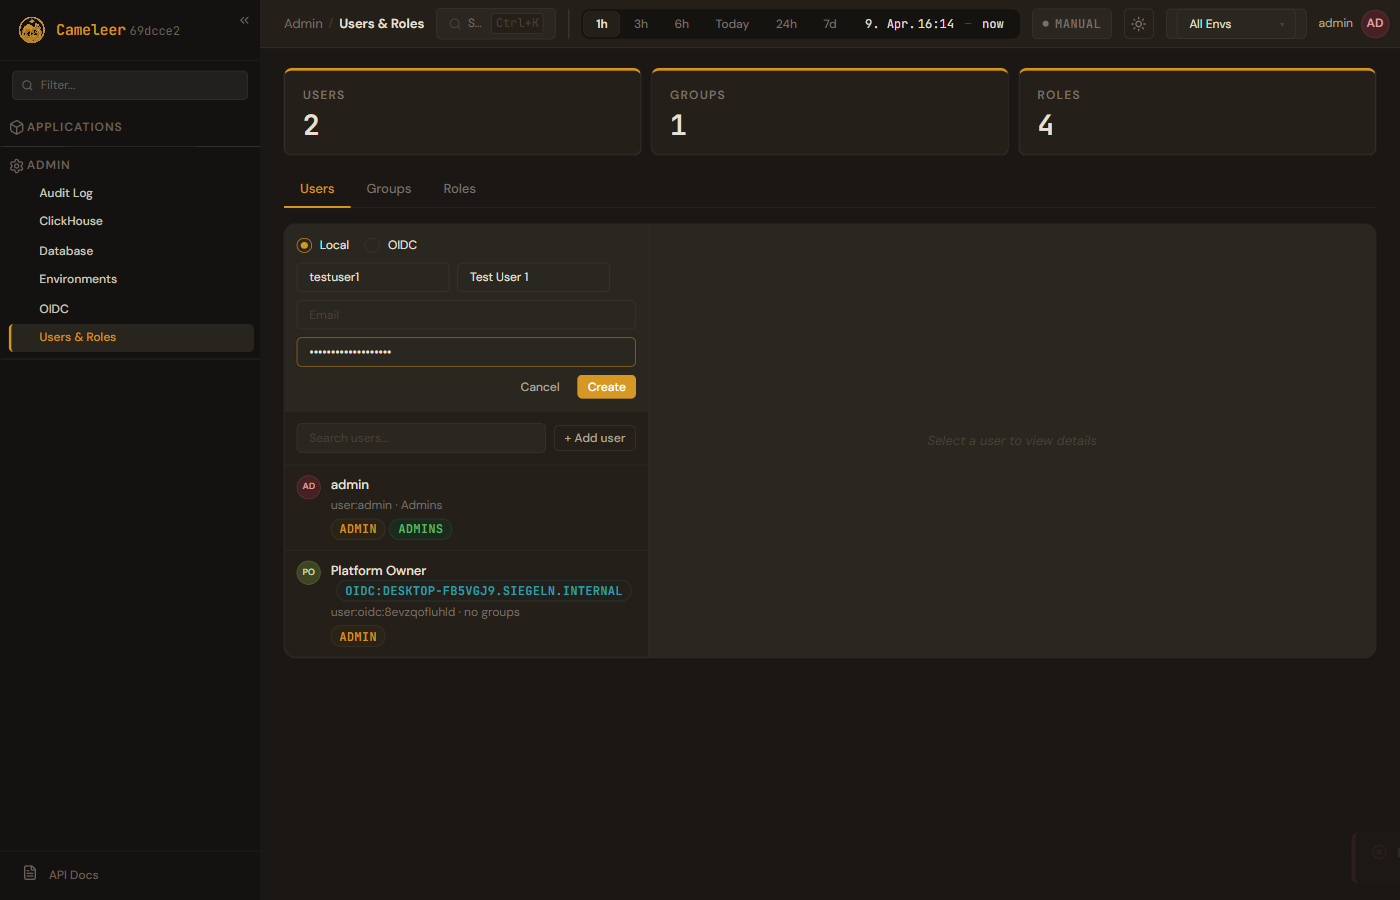
Task: Open the All Envs dropdown
Action: pos(1235,24)
